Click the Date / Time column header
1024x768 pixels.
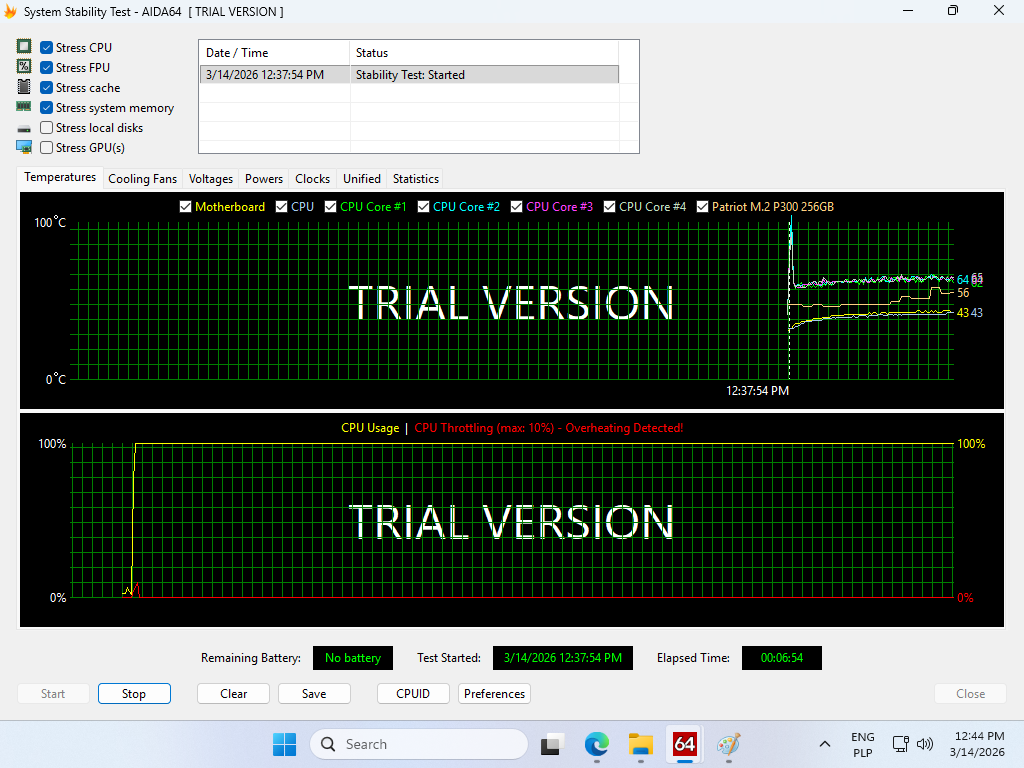(274, 53)
